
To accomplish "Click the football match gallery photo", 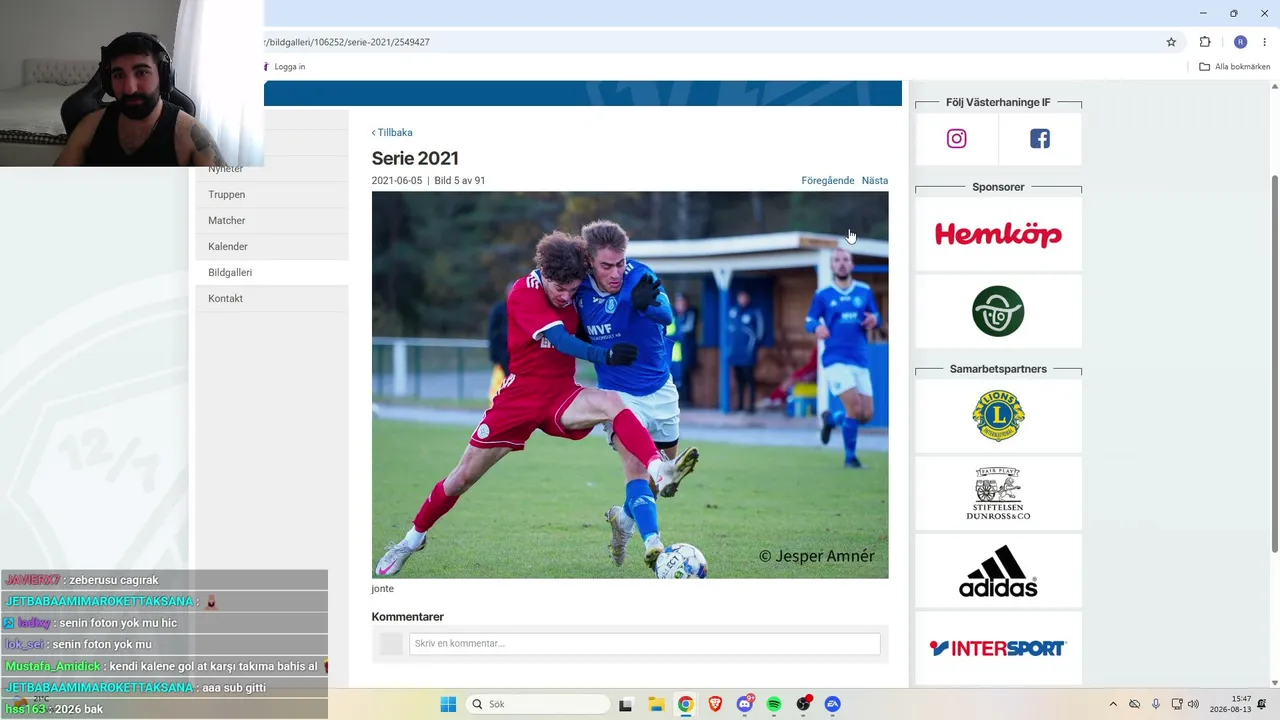I will click(x=630, y=385).
